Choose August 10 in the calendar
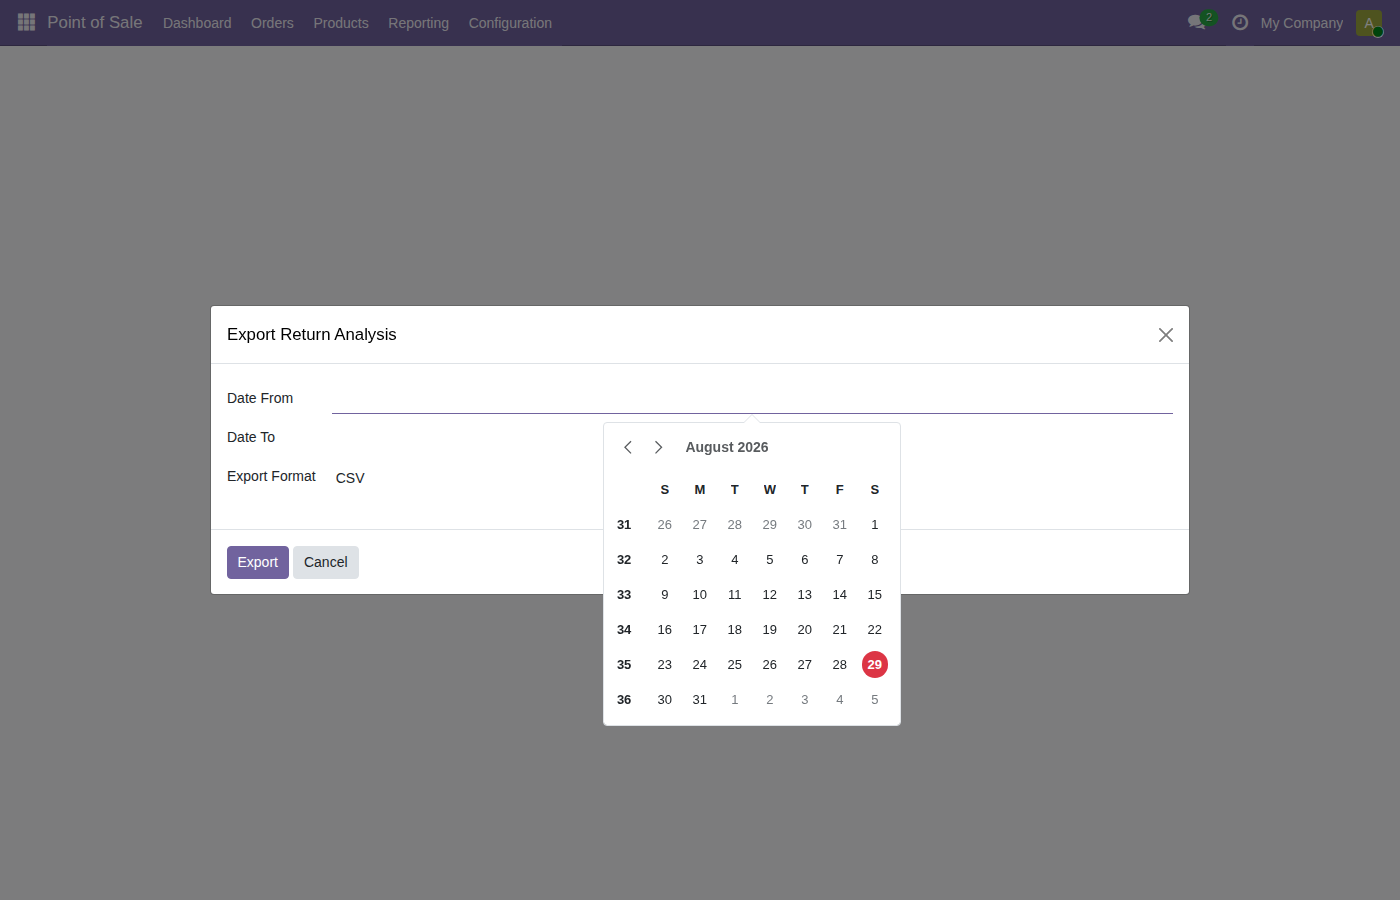Screen dimensions: 1400x900 700,595
